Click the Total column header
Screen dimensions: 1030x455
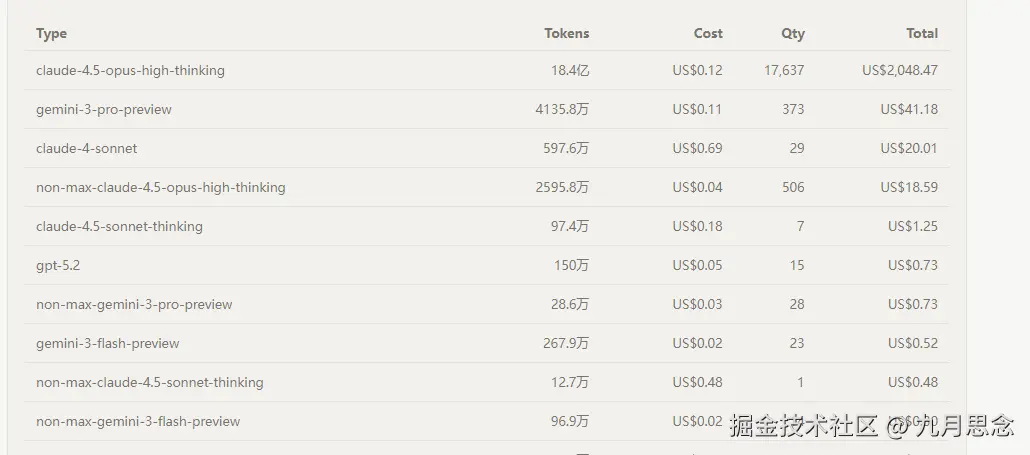pyautogui.click(x=921, y=33)
